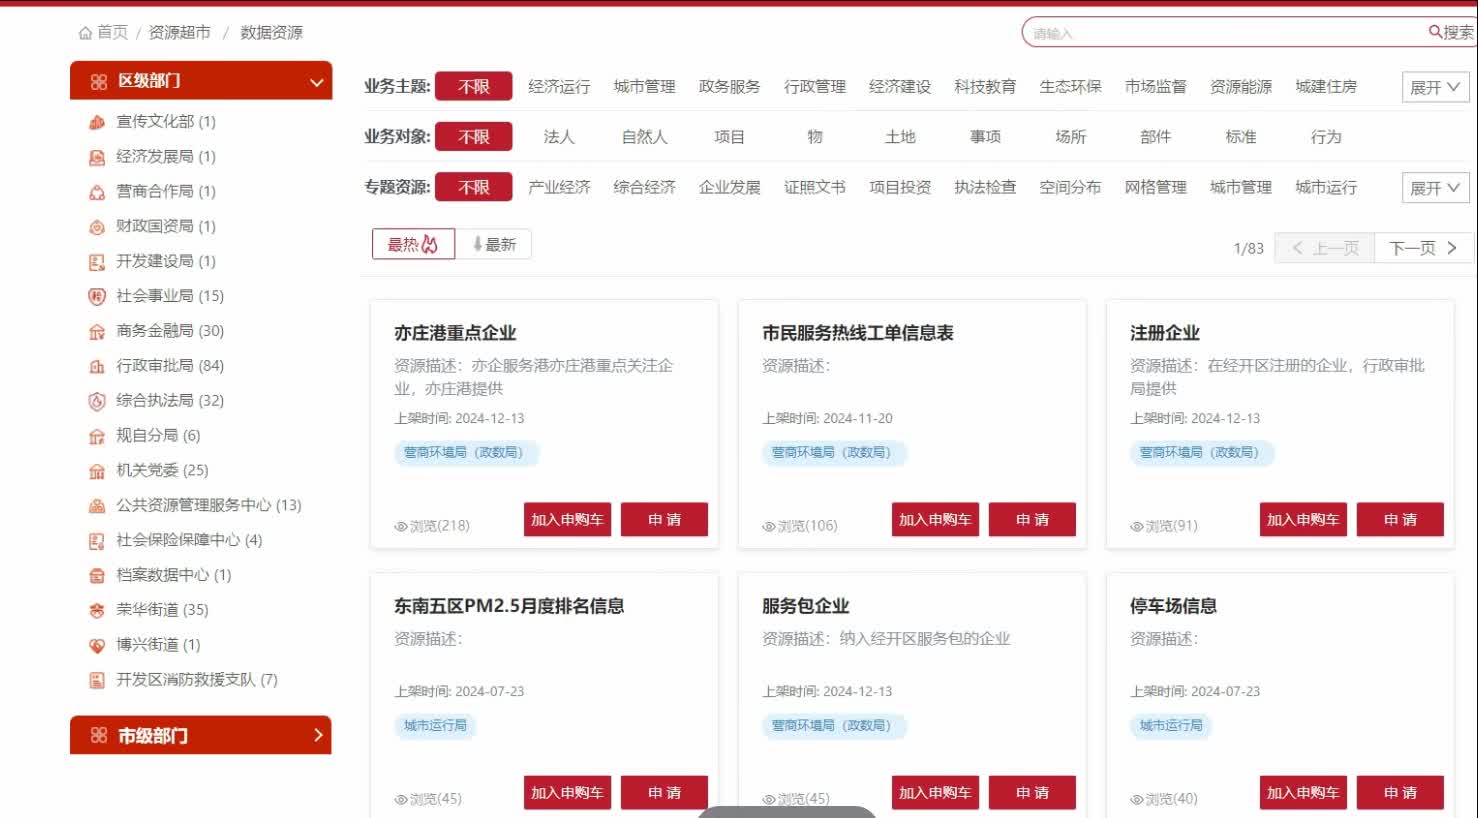Go to the next page with 下一页
Image resolution: width=1478 pixels, height=818 pixels.
(1422, 248)
